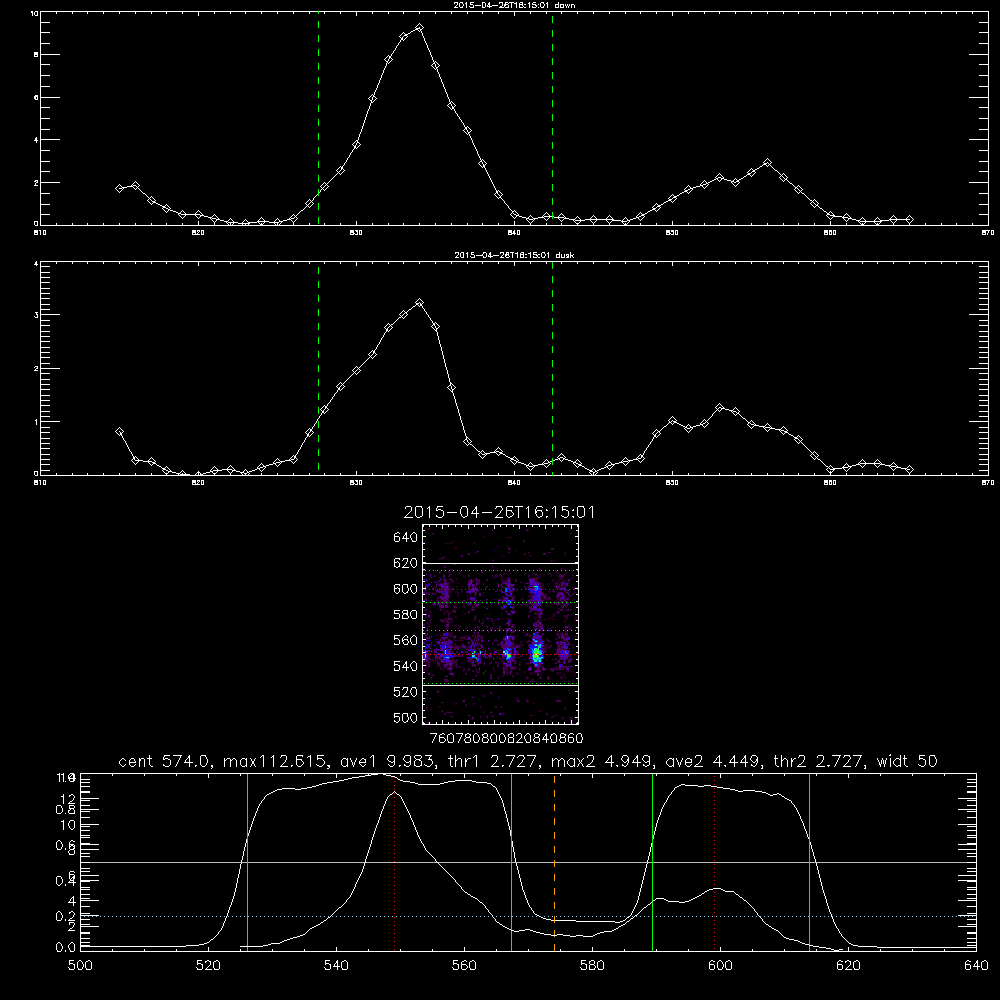This screenshot has height=1000, width=1000.
Task: Click the "580" x-axis label of the bottom plot
Action: pyautogui.click(x=592, y=966)
